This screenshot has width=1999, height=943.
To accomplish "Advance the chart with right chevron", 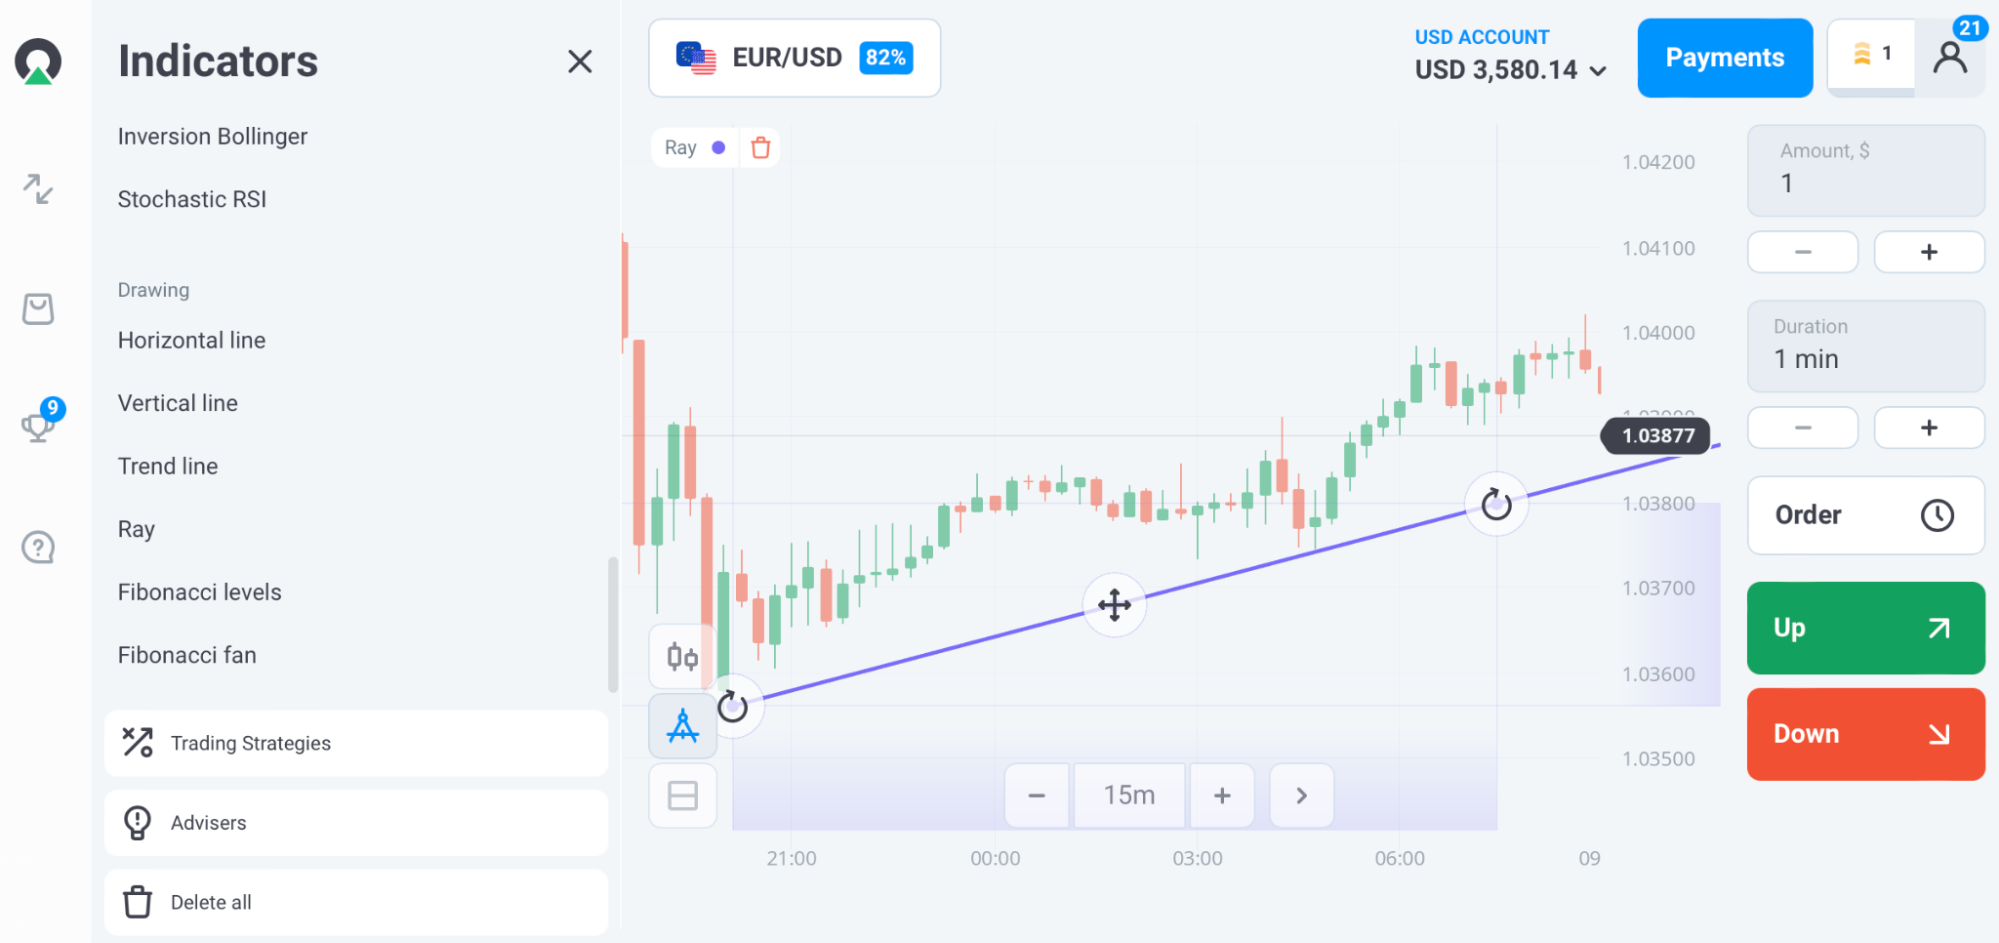I will tap(1301, 796).
